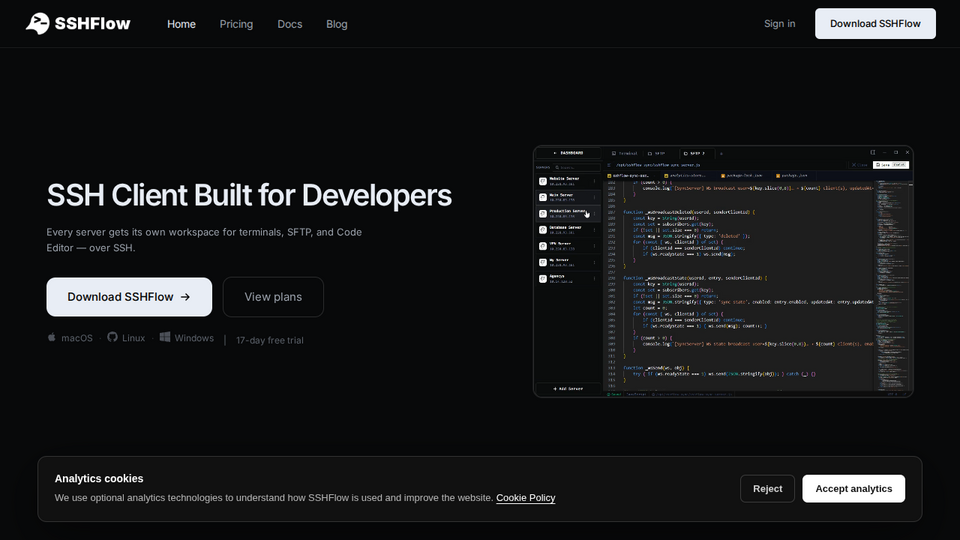960x540 pixels.
Task: Open the Cookie Policy link
Action: pos(525,498)
